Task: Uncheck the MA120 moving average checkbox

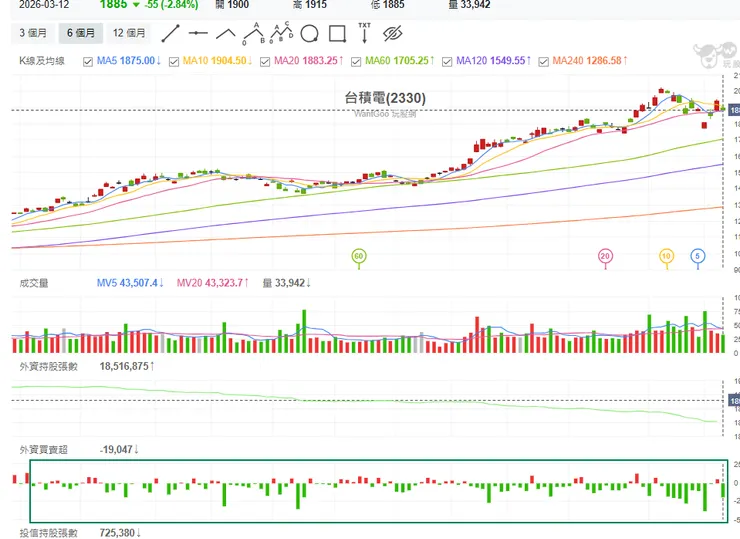Action: tap(447, 62)
